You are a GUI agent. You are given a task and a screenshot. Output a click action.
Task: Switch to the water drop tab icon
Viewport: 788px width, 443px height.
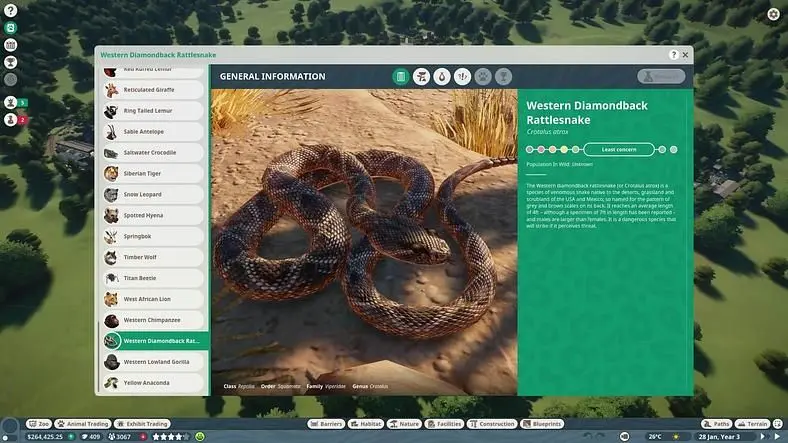tap(442, 76)
